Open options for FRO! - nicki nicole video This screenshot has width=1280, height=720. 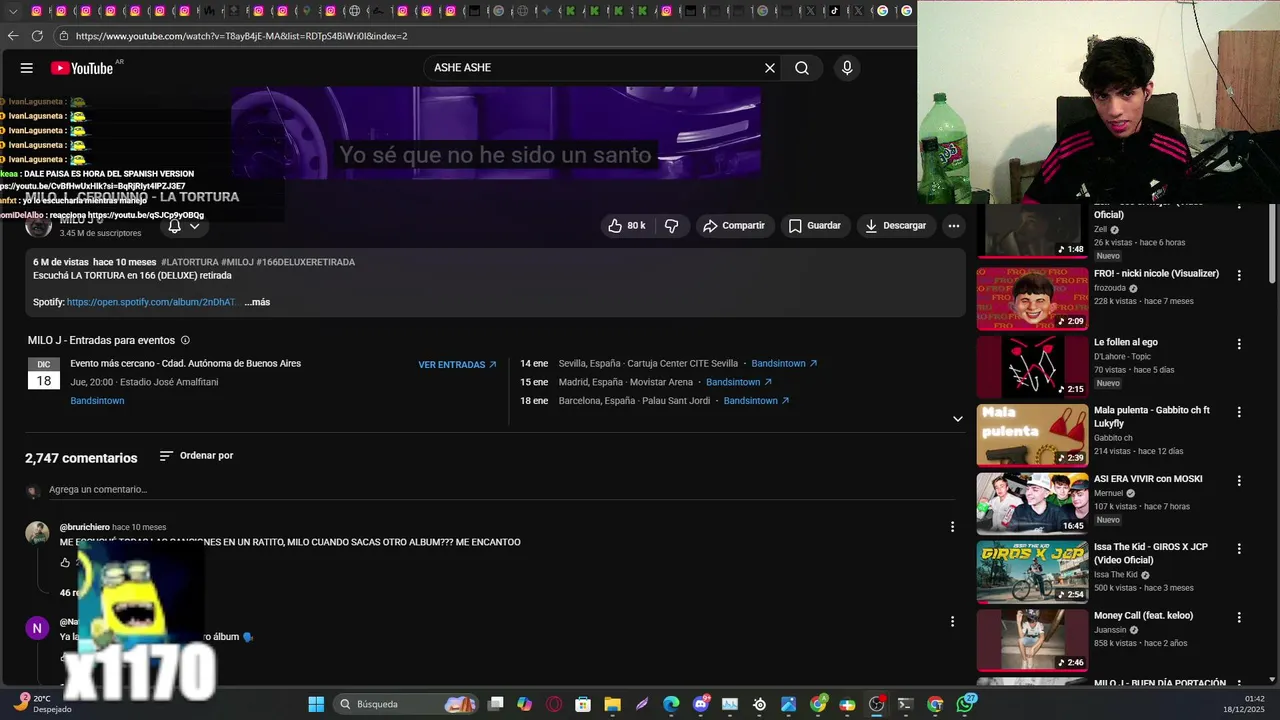point(1239,275)
